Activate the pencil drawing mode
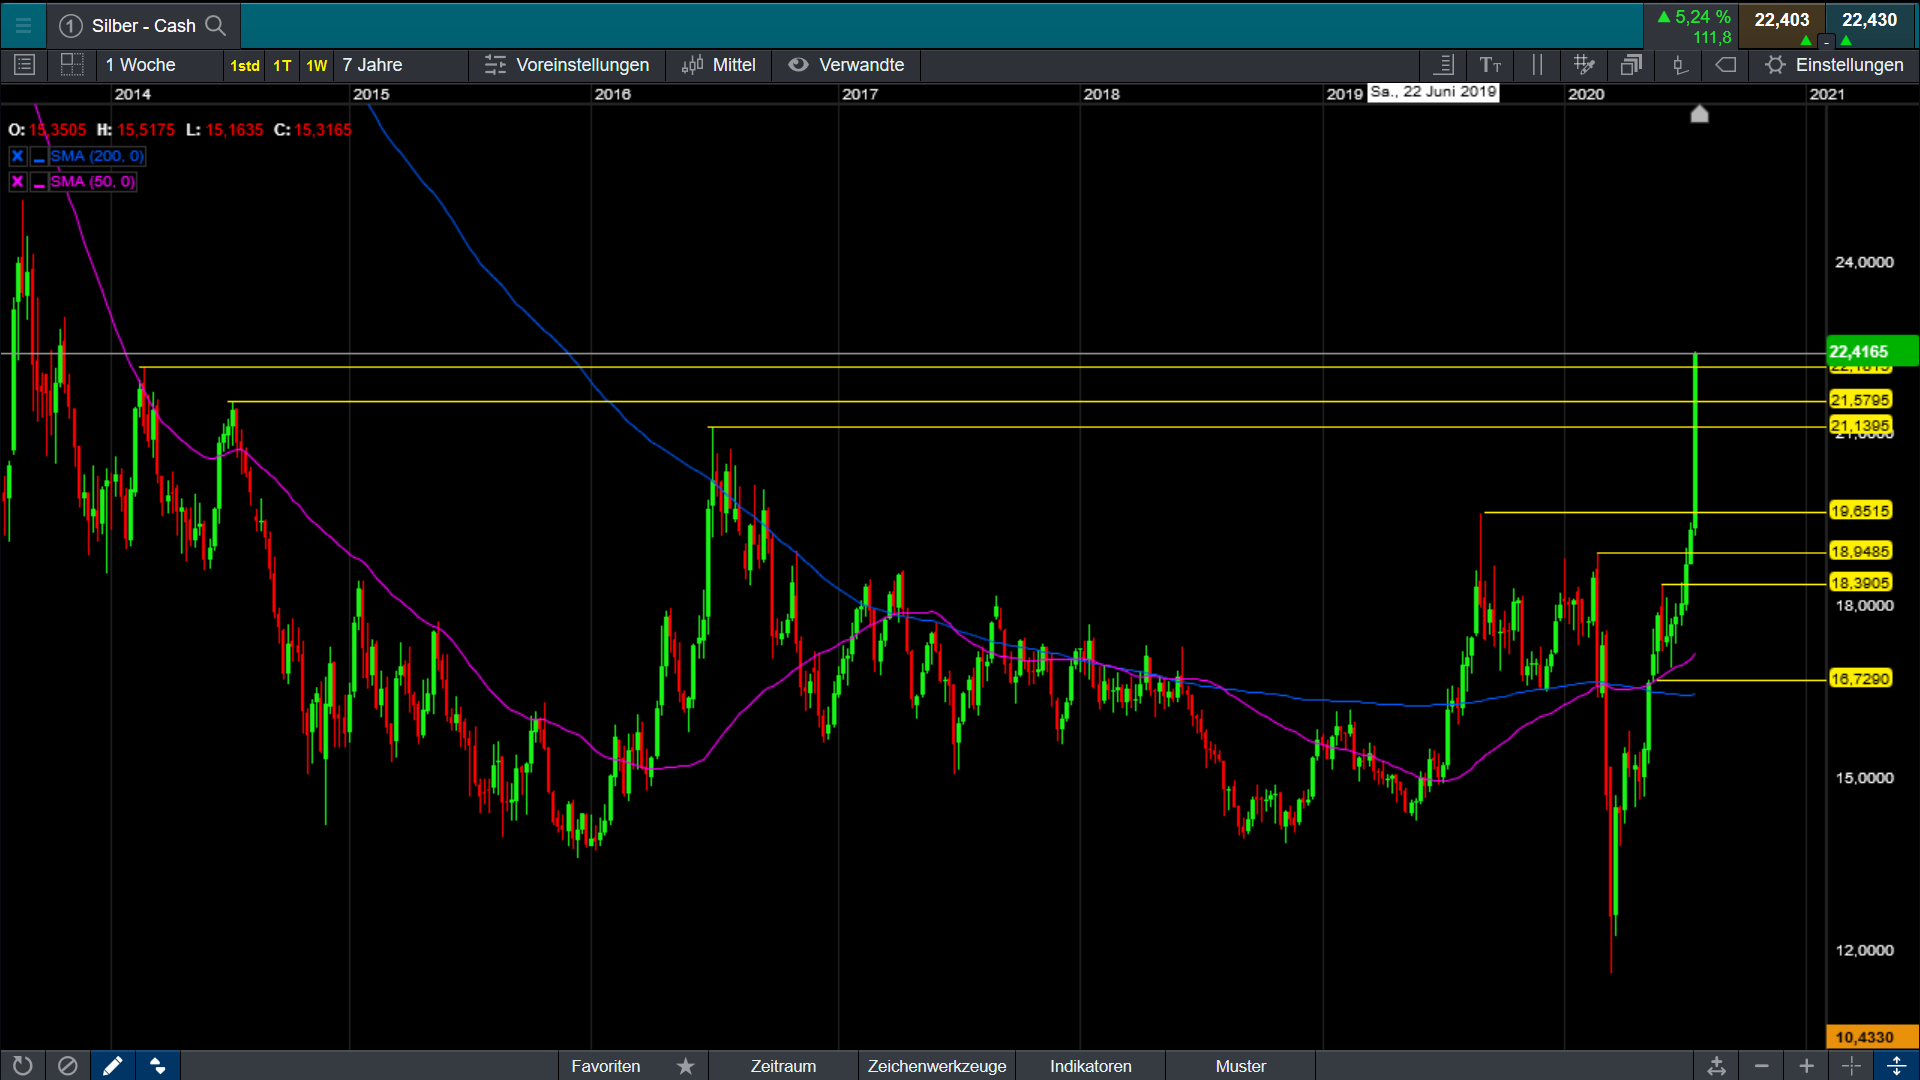This screenshot has width=1920, height=1080. [113, 1066]
